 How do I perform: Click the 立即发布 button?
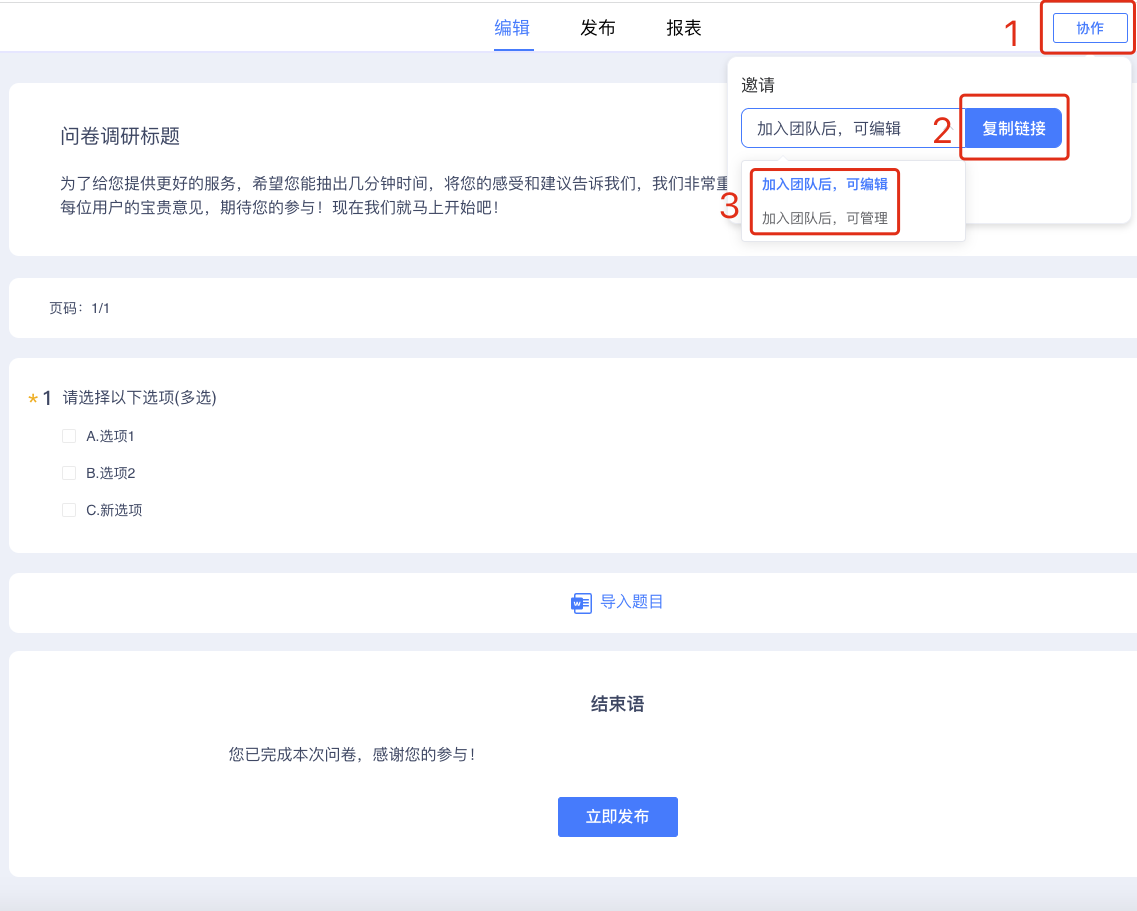click(x=618, y=817)
